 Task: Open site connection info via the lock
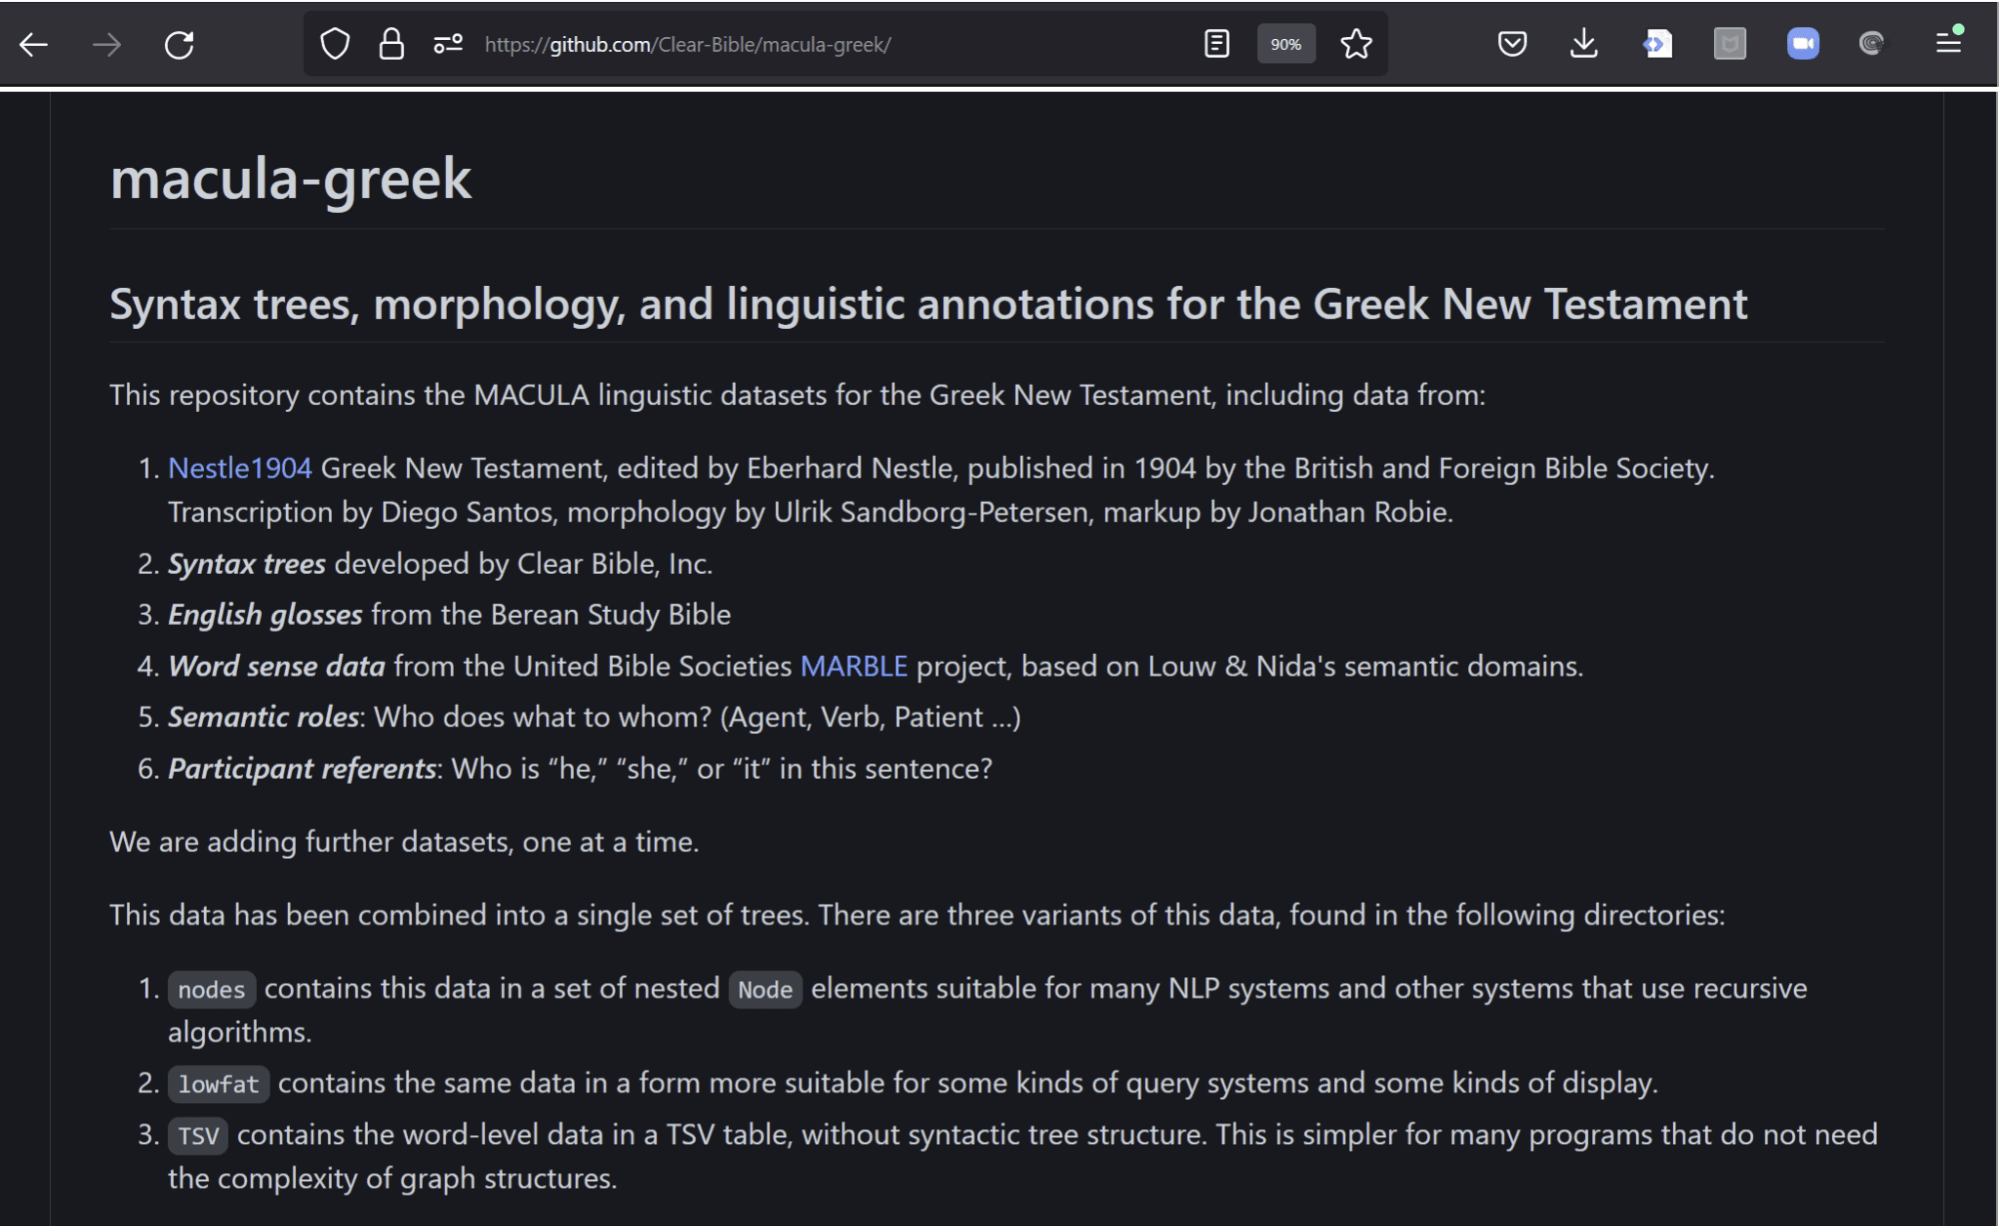(390, 43)
